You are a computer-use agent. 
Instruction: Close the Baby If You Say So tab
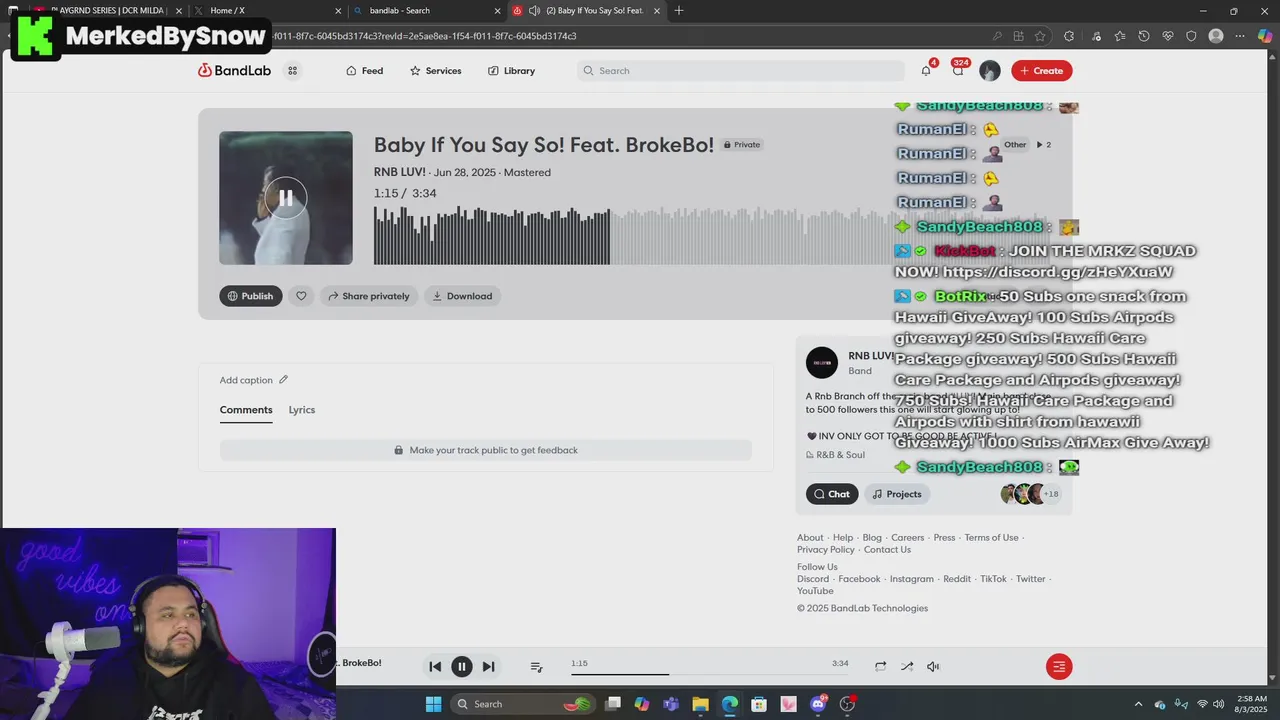(x=657, y=11)
